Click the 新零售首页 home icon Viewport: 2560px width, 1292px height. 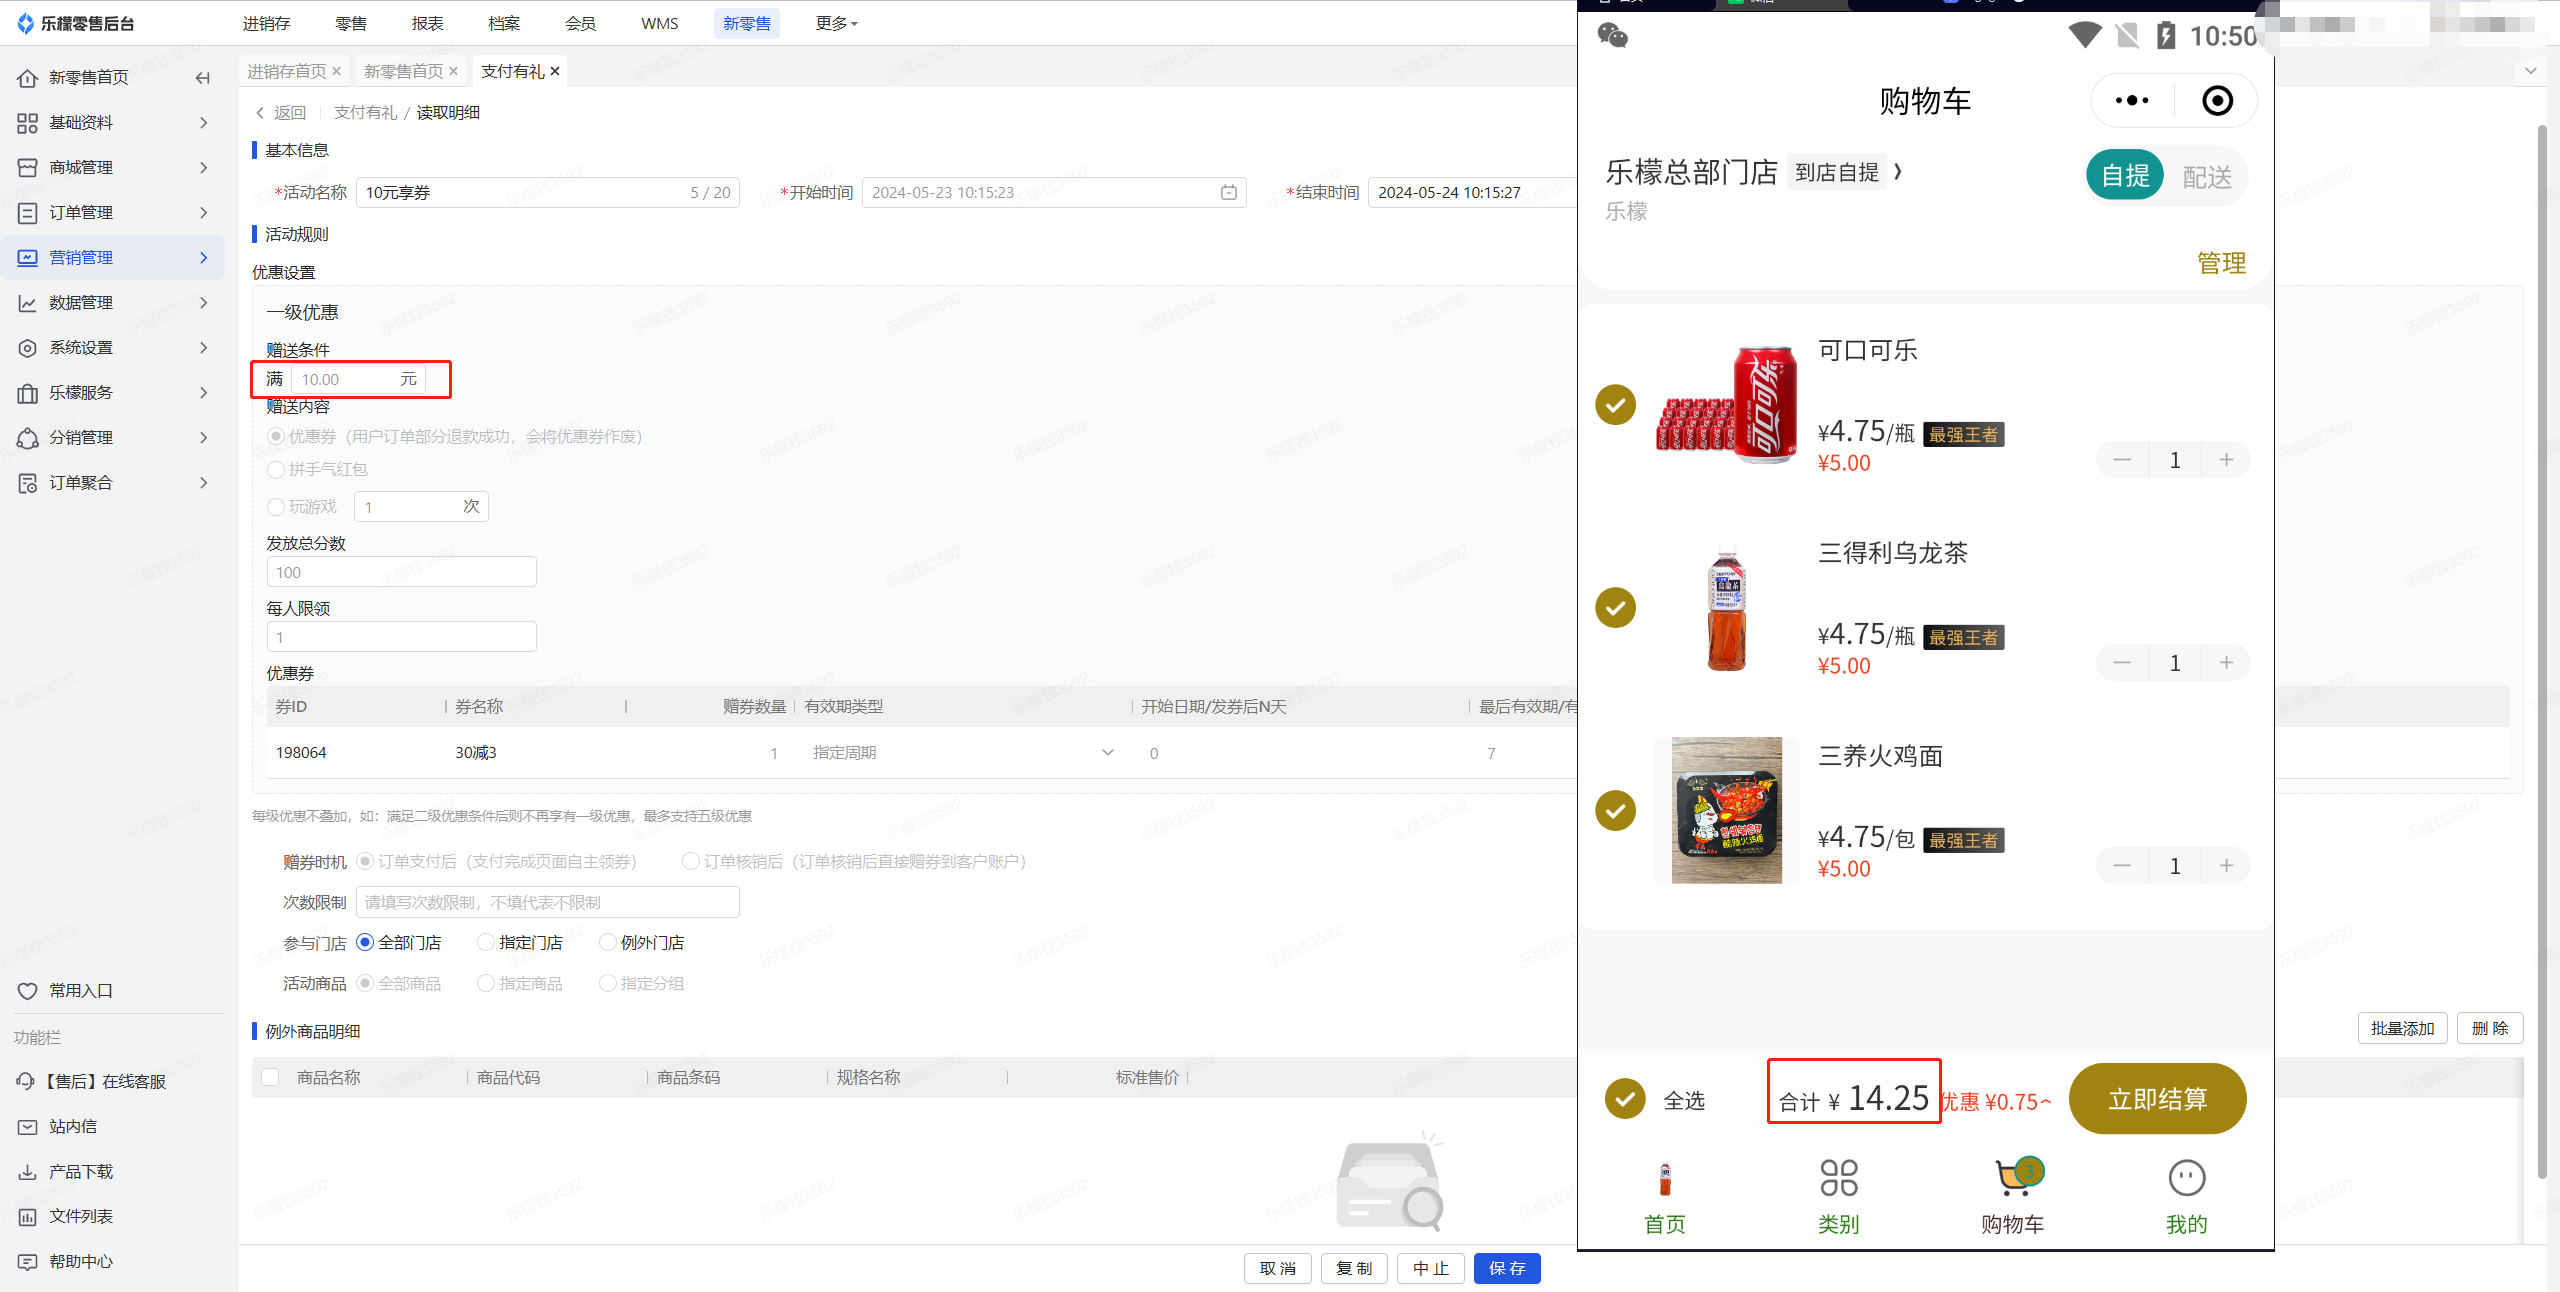click(28, 77)
